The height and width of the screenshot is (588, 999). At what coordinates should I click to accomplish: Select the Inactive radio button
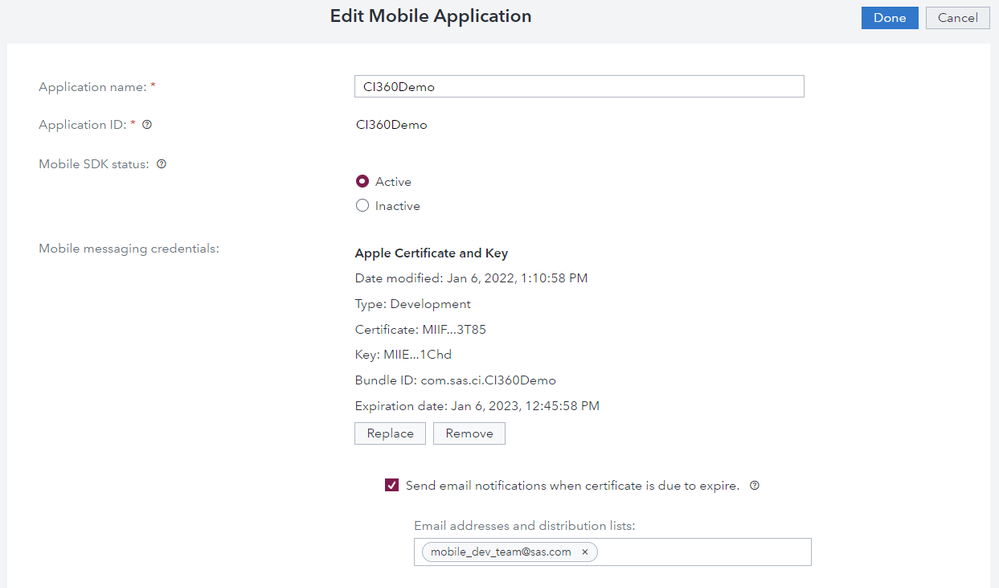[363, 206]
